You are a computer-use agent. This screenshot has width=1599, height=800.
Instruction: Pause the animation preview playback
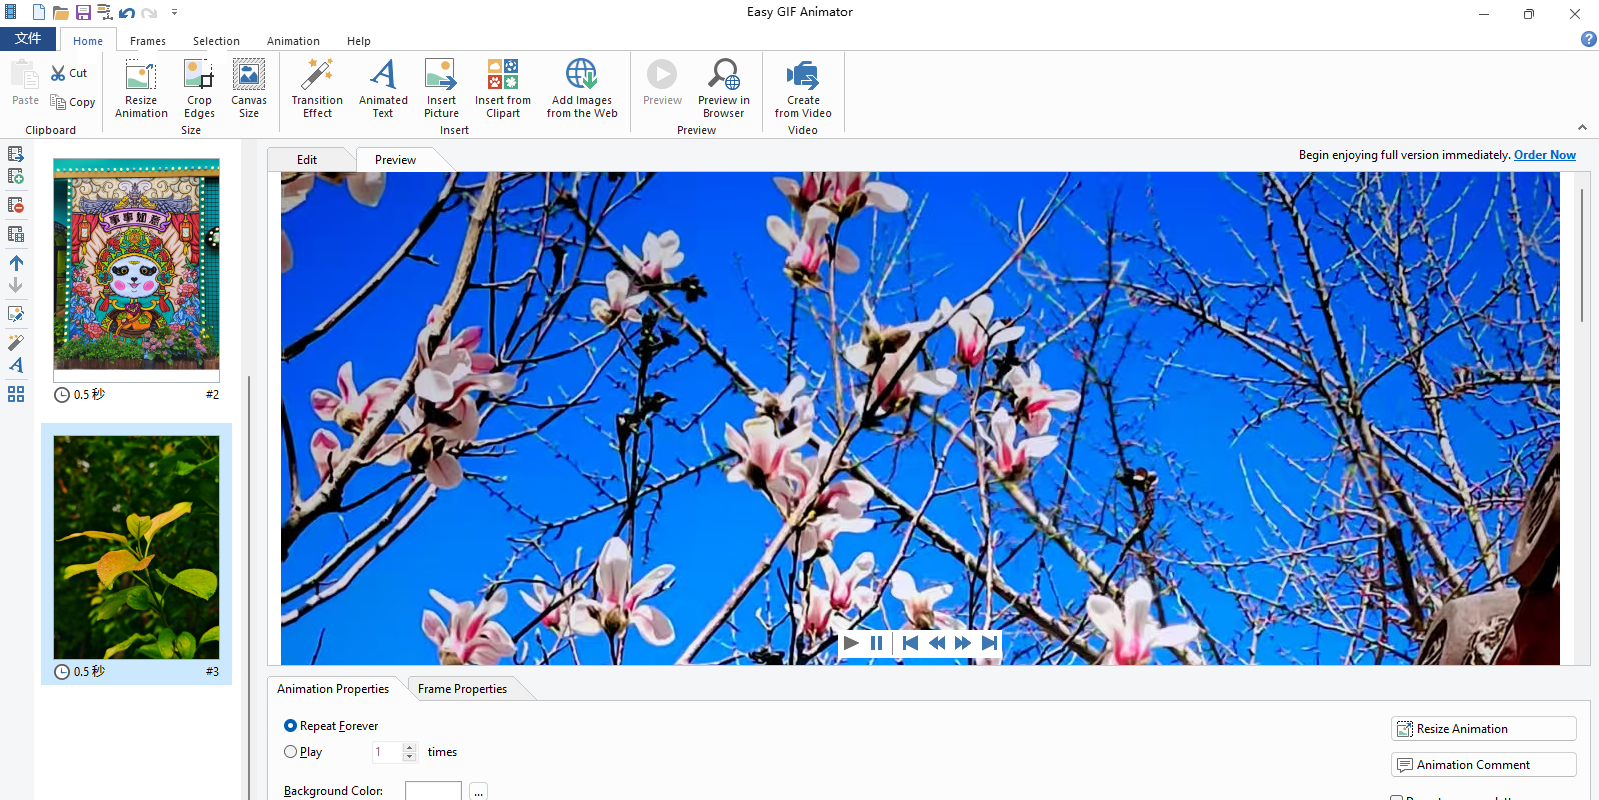point(877,643)
